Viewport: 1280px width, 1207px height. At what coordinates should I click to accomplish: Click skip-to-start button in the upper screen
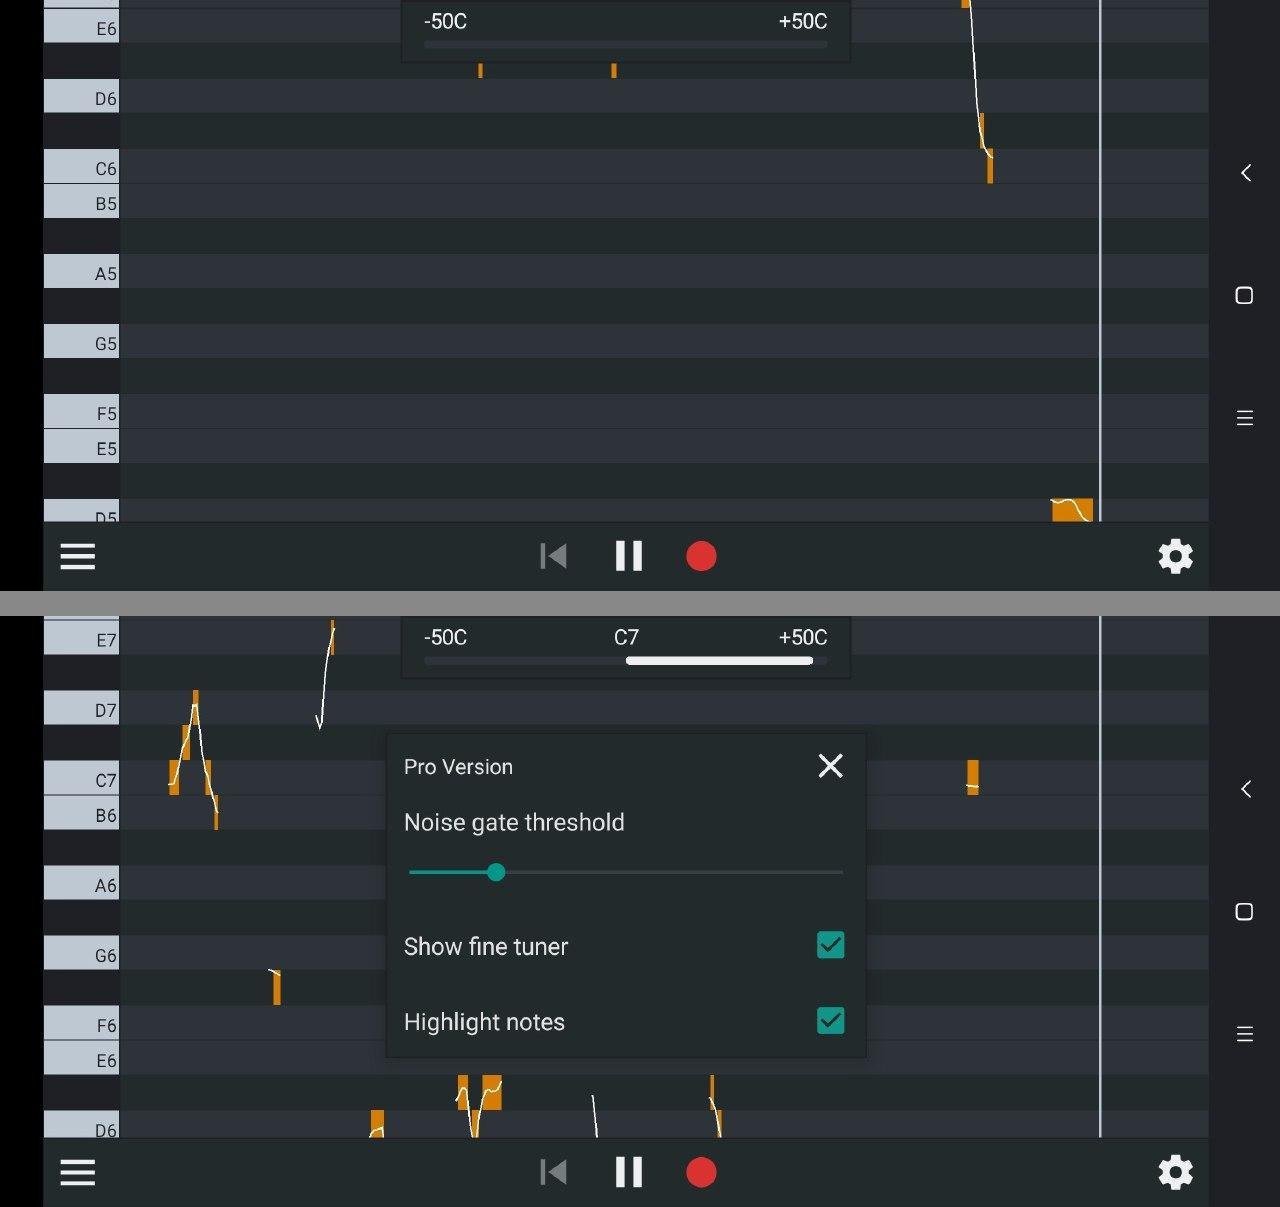pyautogui.click(x=553, y=556)
